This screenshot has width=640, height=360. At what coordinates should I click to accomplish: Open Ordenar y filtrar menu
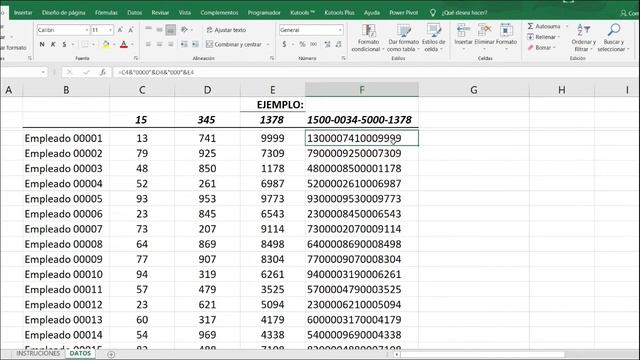(x=583, y=38)
